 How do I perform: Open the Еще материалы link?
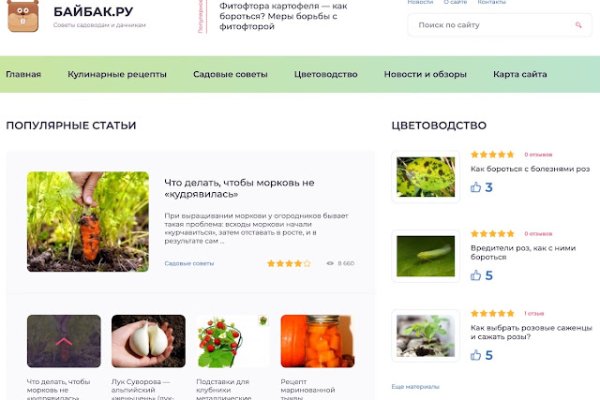click(415, 387)
